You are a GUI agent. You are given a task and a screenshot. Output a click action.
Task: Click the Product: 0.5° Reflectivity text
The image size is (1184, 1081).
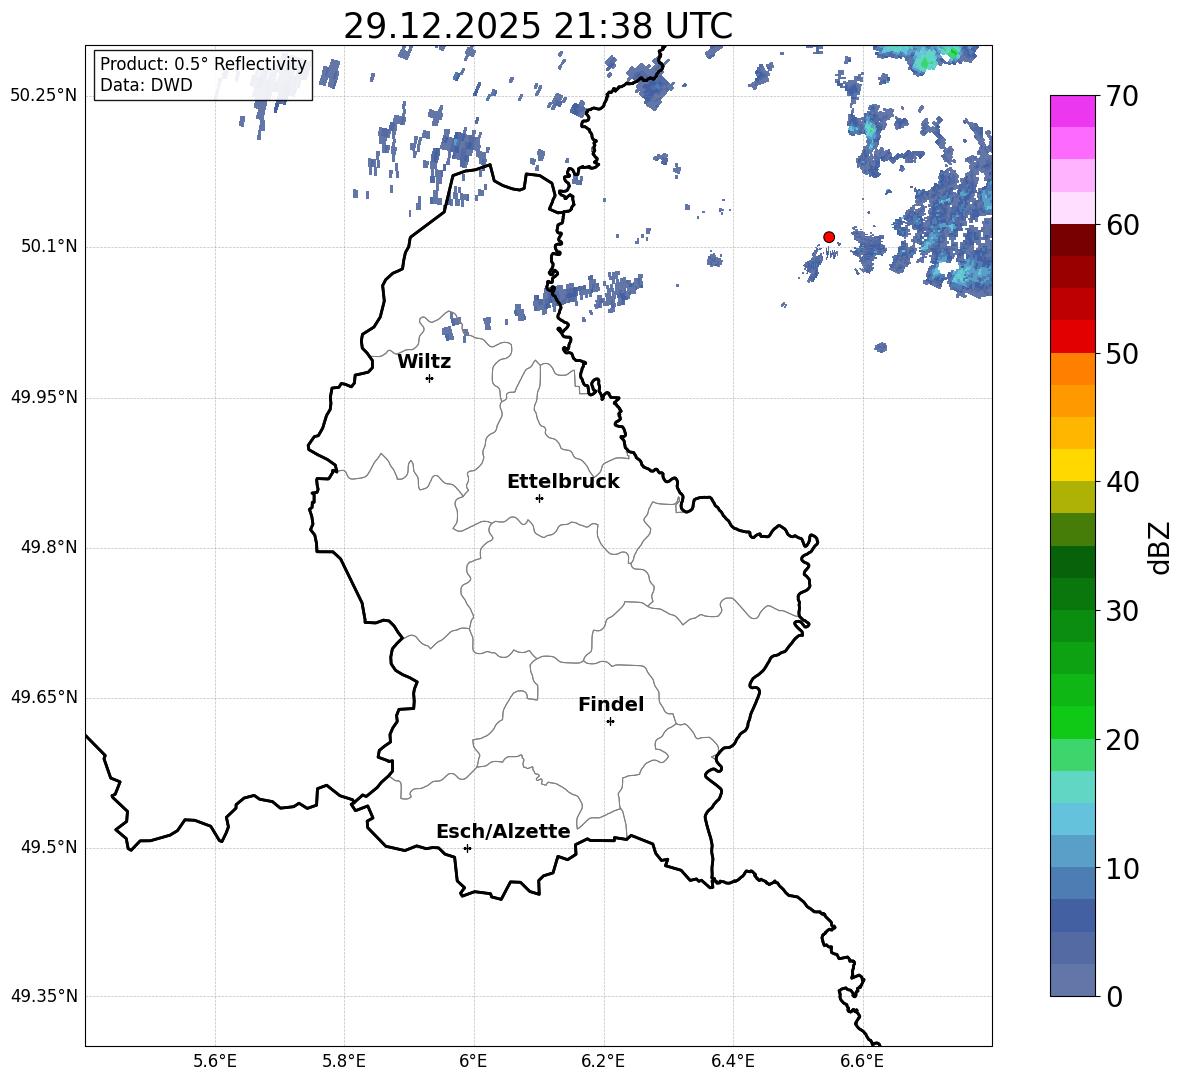click(203, 63)
